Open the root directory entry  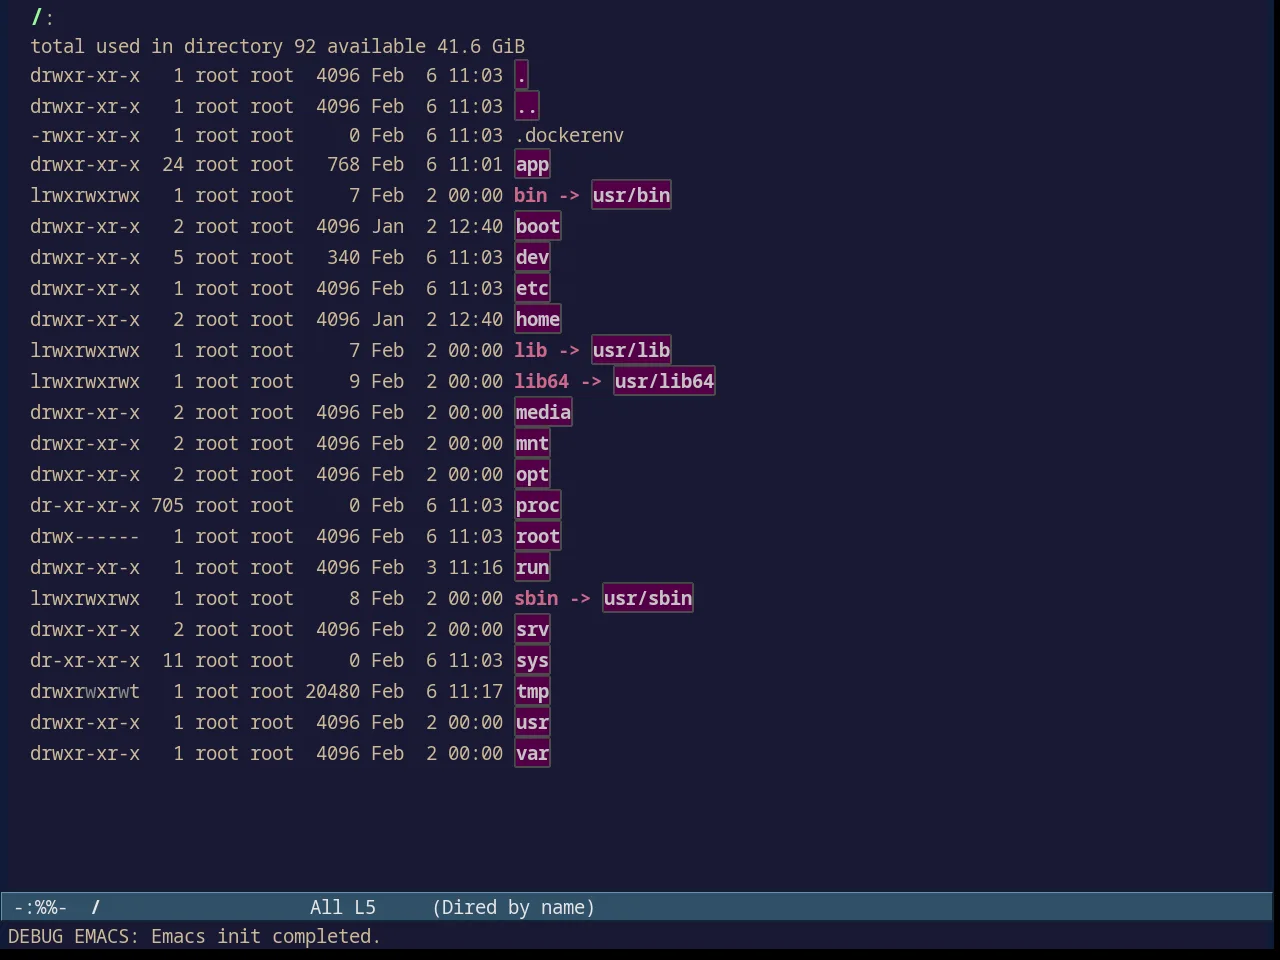point(538,536)
